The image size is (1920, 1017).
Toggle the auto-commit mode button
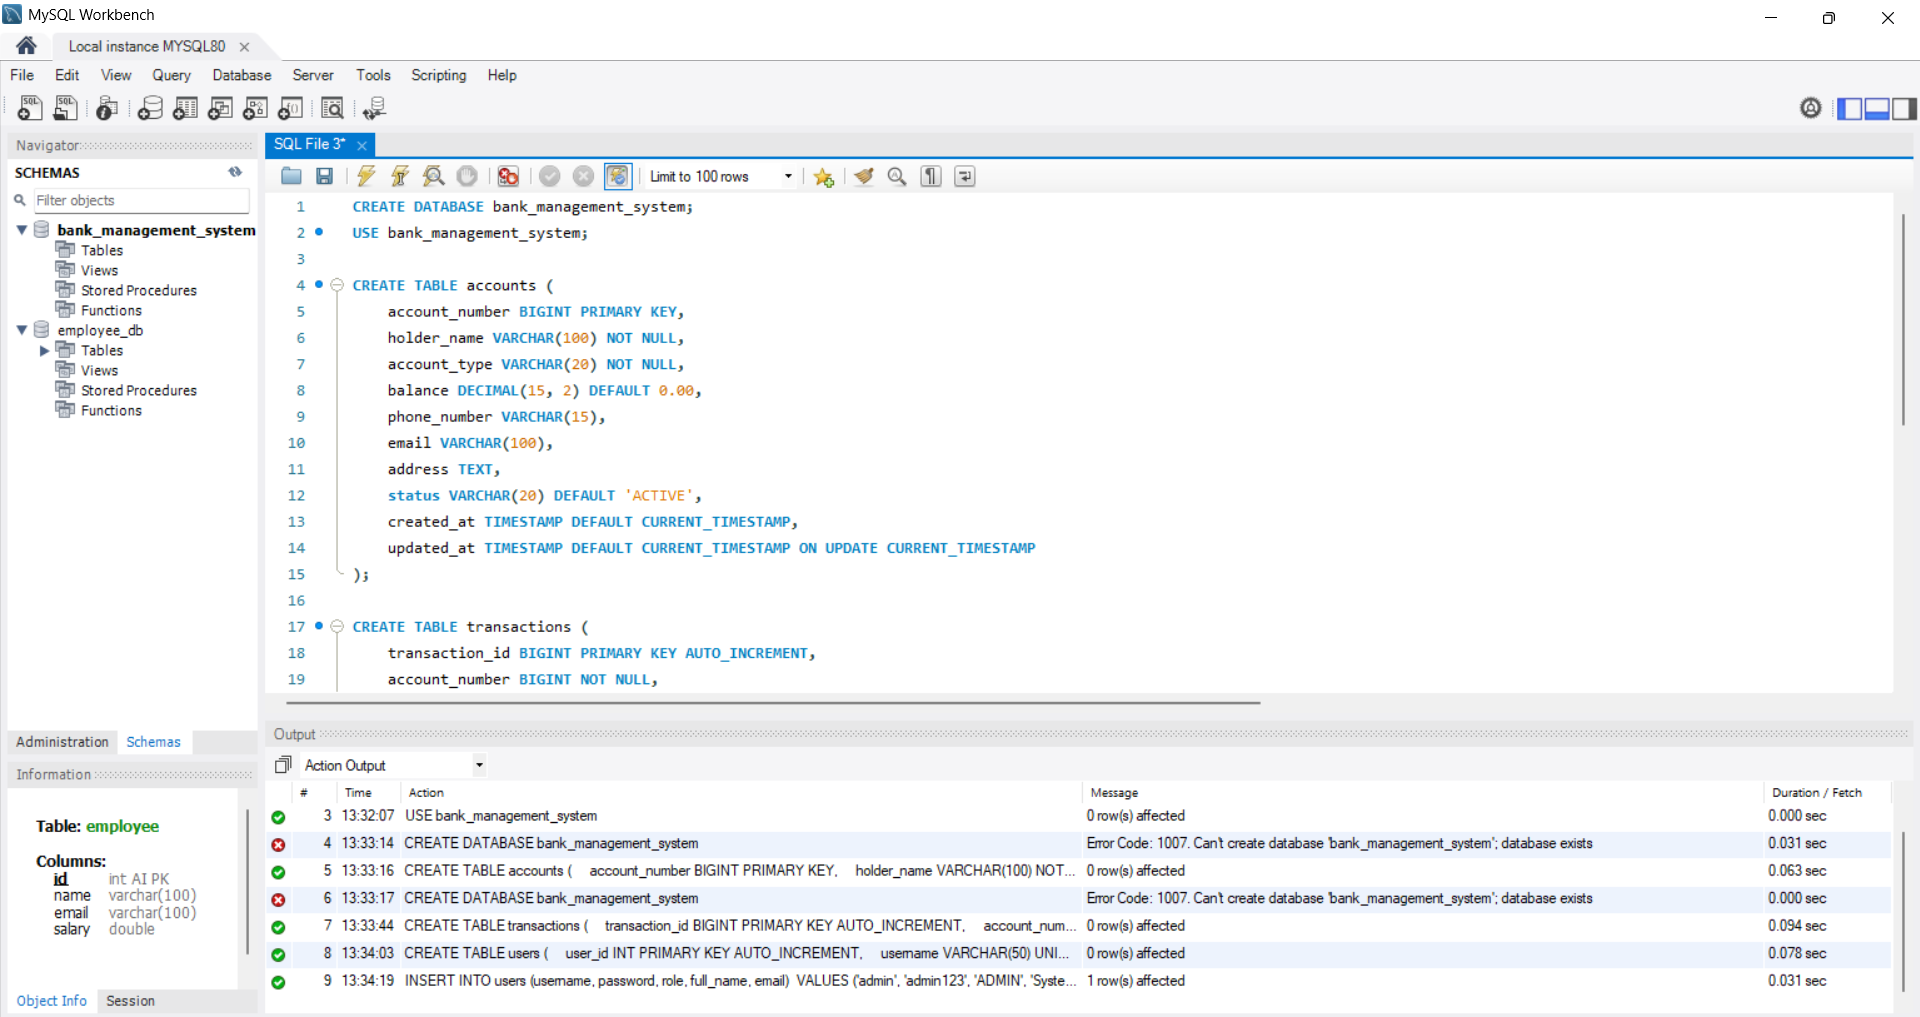tap(618, 177)
